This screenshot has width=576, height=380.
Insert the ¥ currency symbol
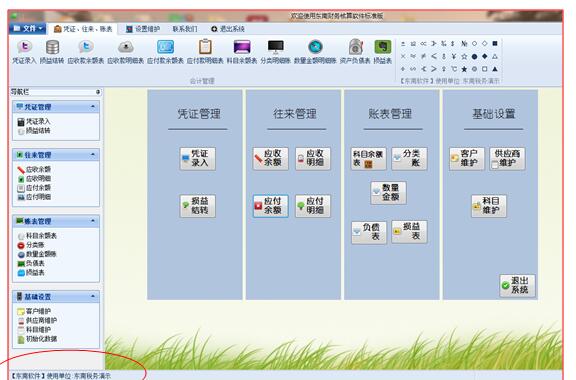(x=454, y=56)
